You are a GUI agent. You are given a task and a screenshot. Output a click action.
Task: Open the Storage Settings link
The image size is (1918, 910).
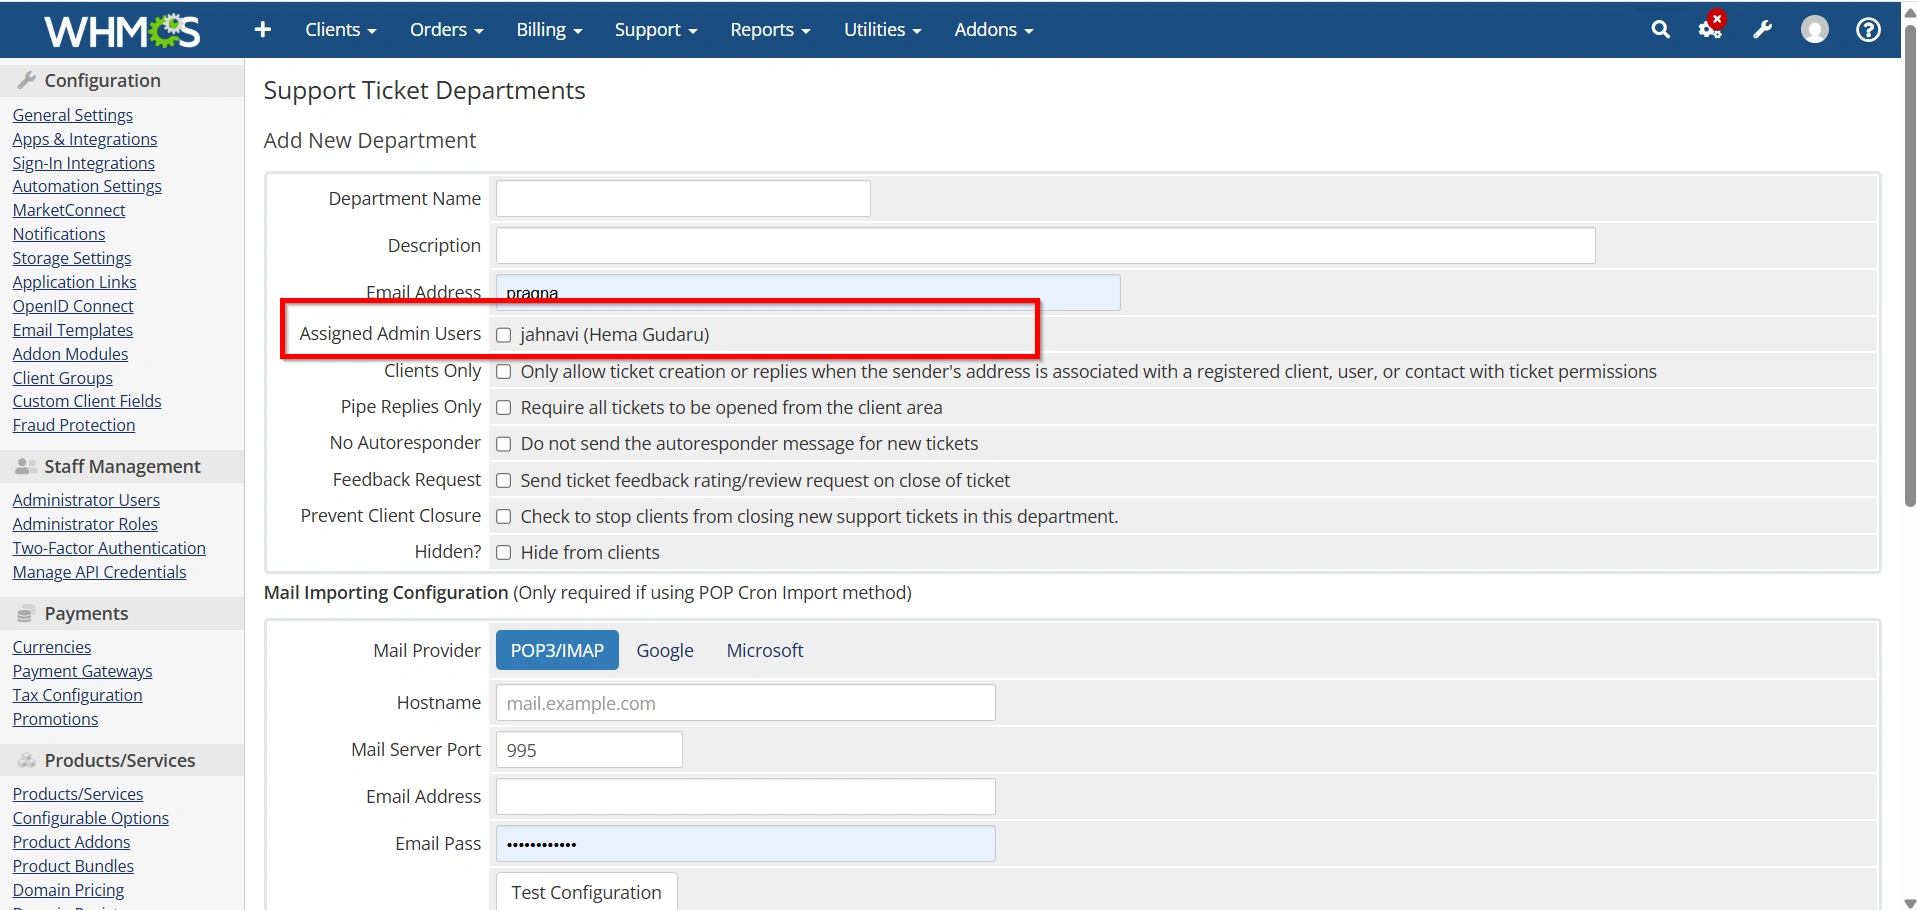(x=72, y=258)
